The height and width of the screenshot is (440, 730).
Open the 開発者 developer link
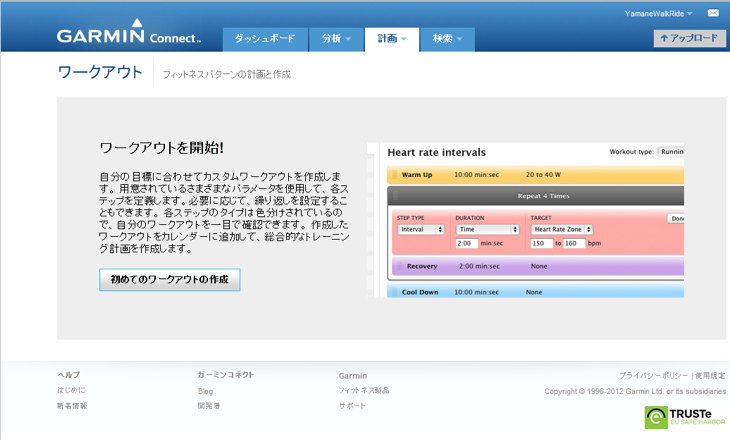pyautogui.click(x=209, y=406)
